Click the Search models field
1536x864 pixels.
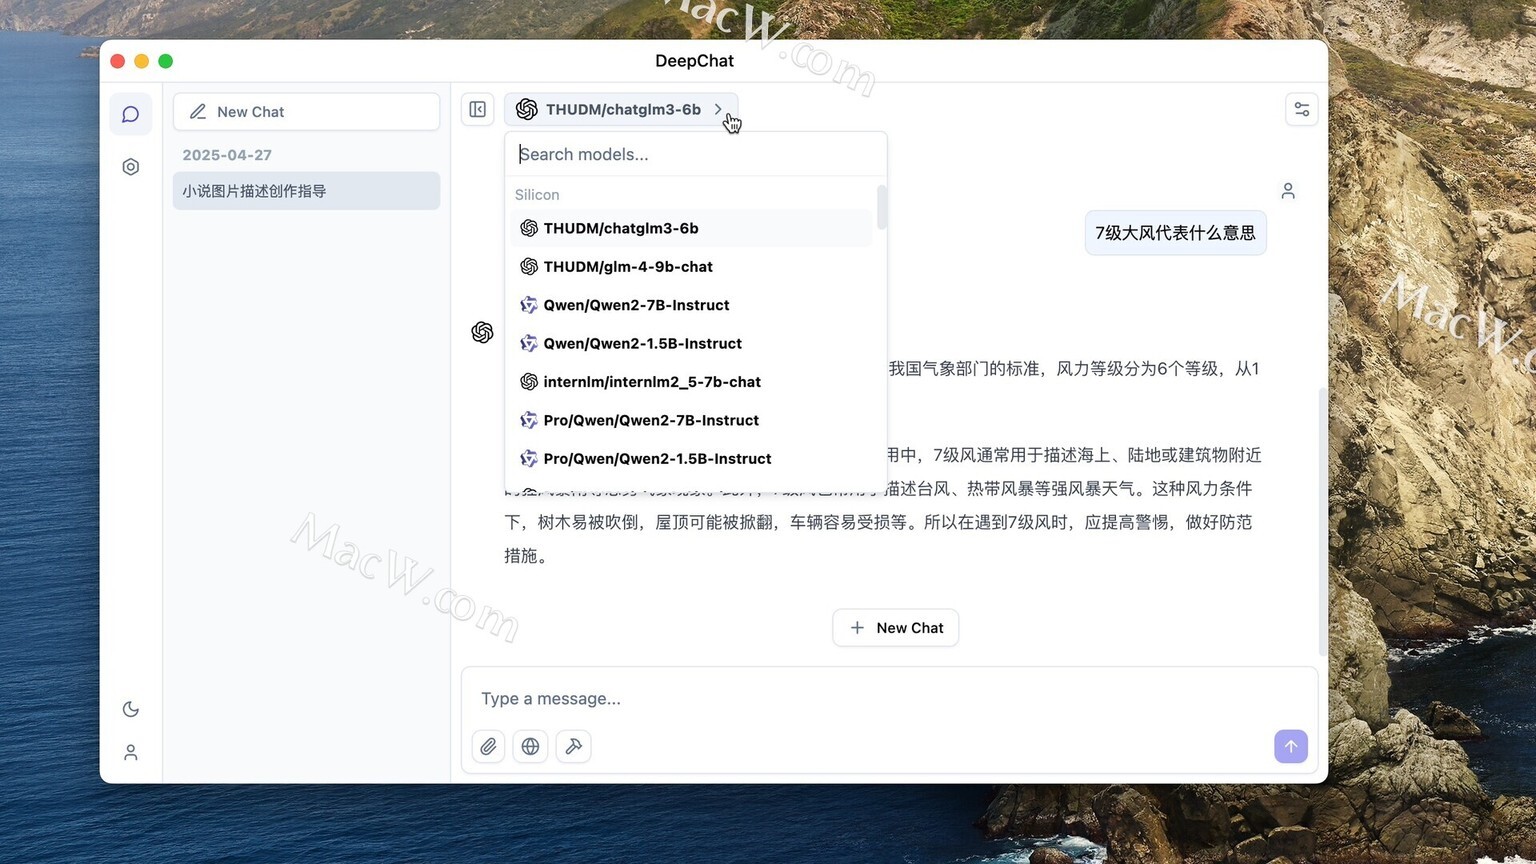pos(695,154)
